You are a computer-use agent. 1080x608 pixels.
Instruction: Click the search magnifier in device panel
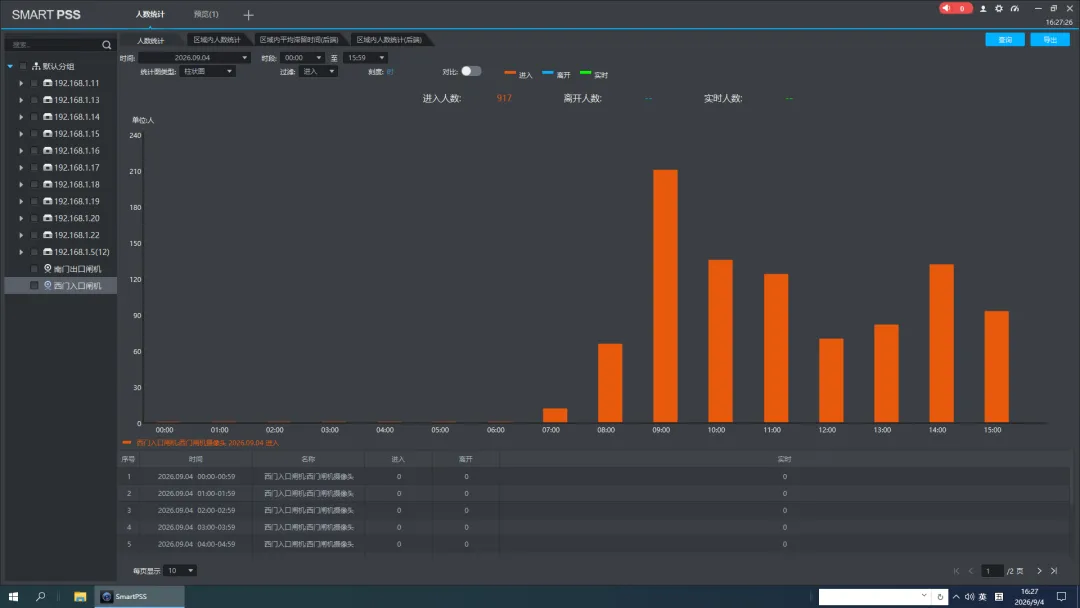(x=106, y=45)
